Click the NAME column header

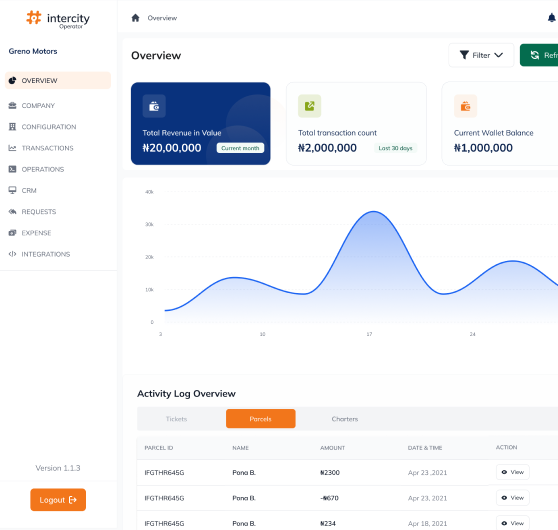pyautogui.click(x=241, y=448)
